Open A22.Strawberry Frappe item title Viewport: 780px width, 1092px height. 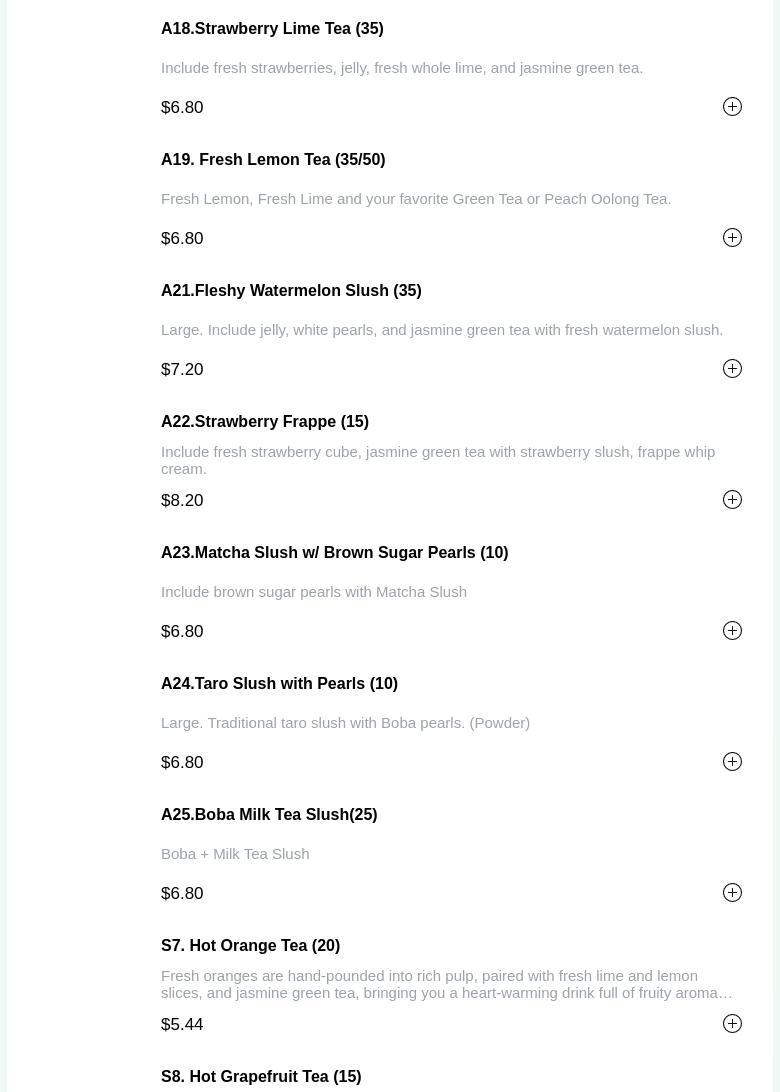click(x=265, y=422)
